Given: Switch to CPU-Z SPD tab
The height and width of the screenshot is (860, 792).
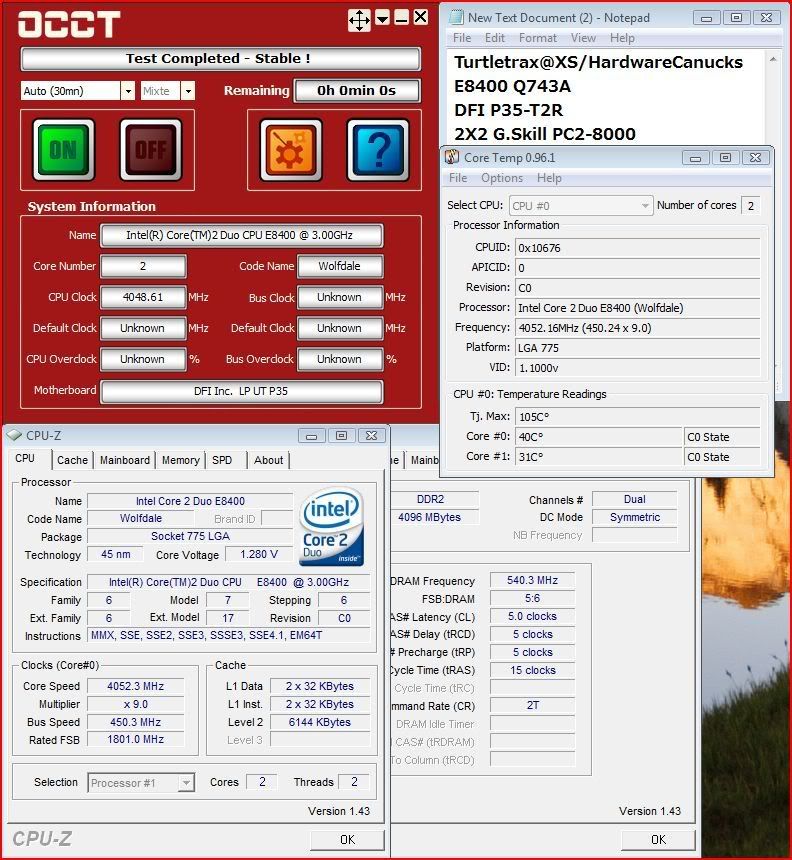Looking at the screenshot, I should click(x=222, y=460).
